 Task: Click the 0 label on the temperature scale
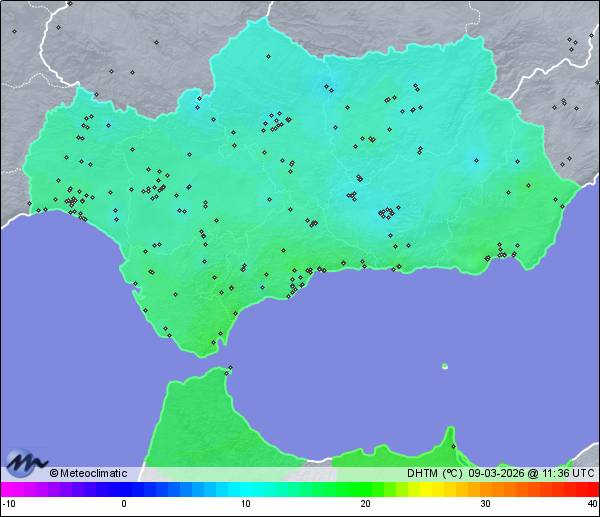pyautogui.click(x=124, y=504)
